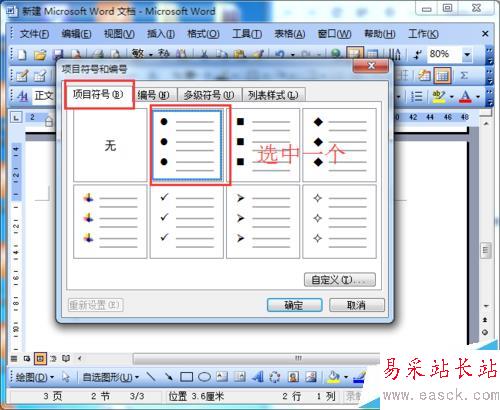Insert clip art
Screen dimensions: 500x410
pos(293,377)
